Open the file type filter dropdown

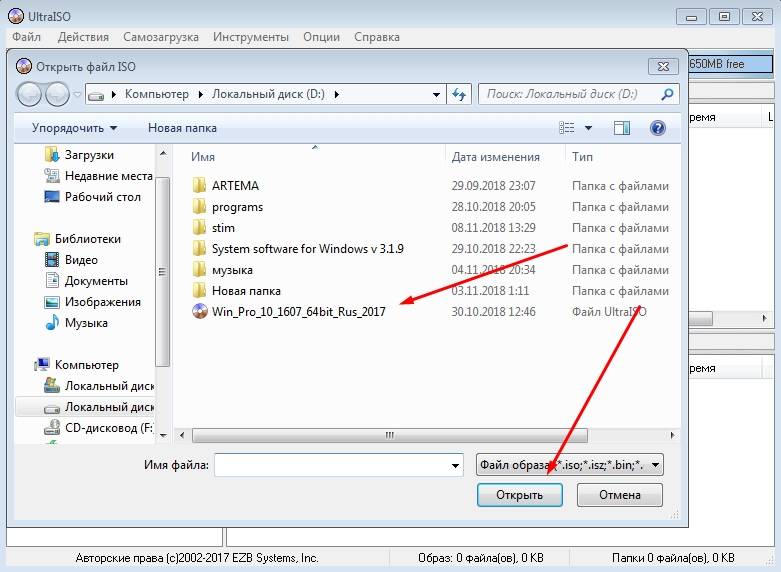(x=569, y=465)
